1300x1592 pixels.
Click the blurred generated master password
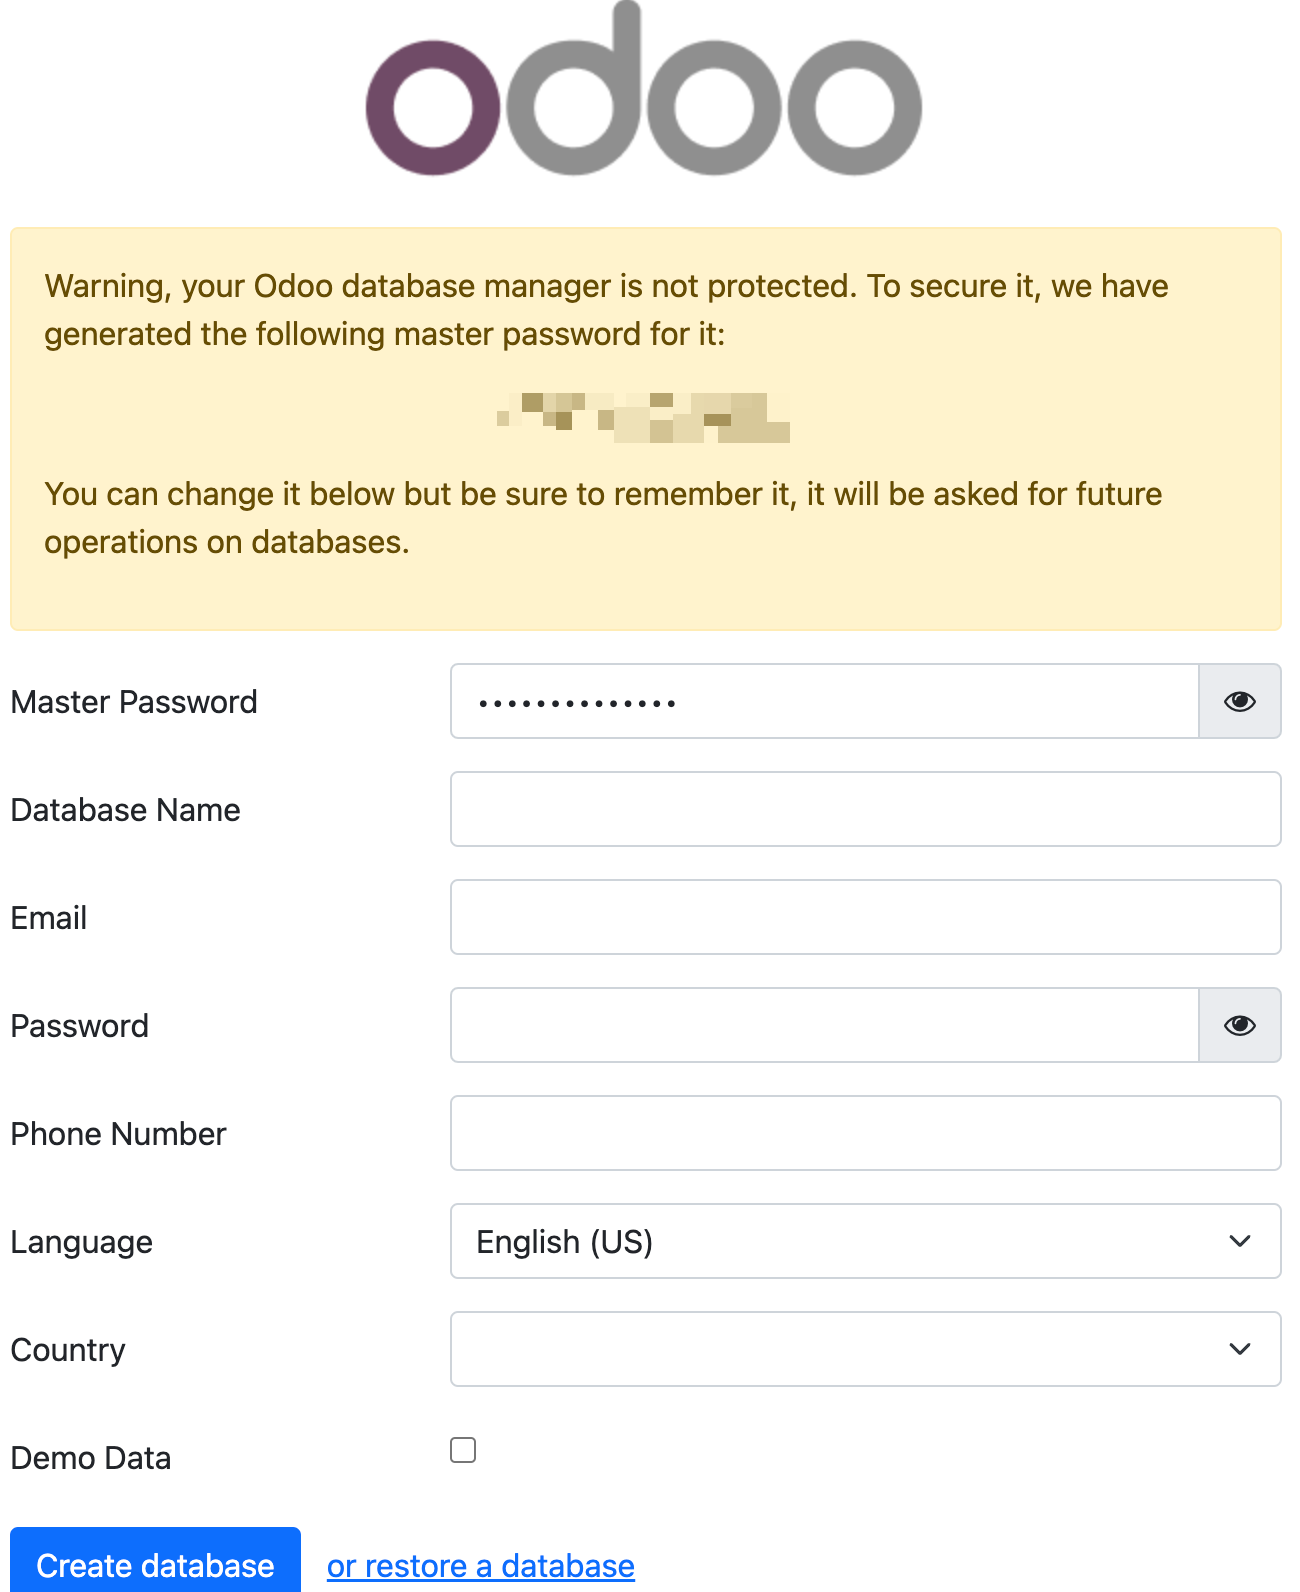coord(644,417)
